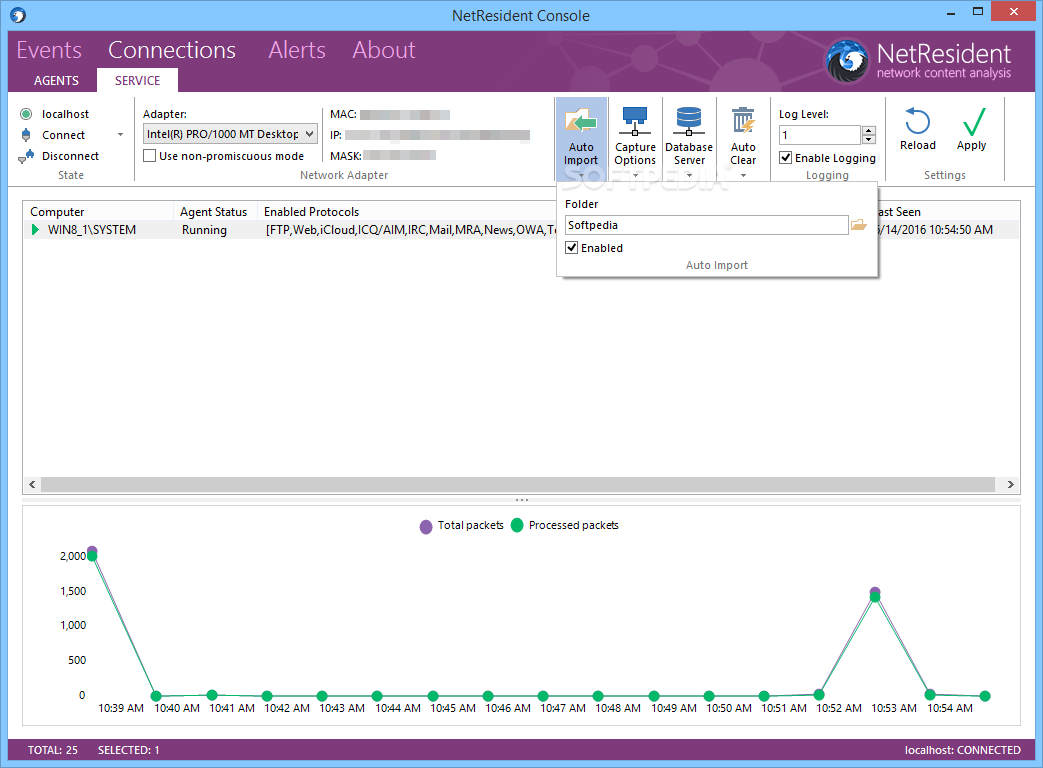
Task: Click the scroll left arrow of agents list
Action: (32, 484)
